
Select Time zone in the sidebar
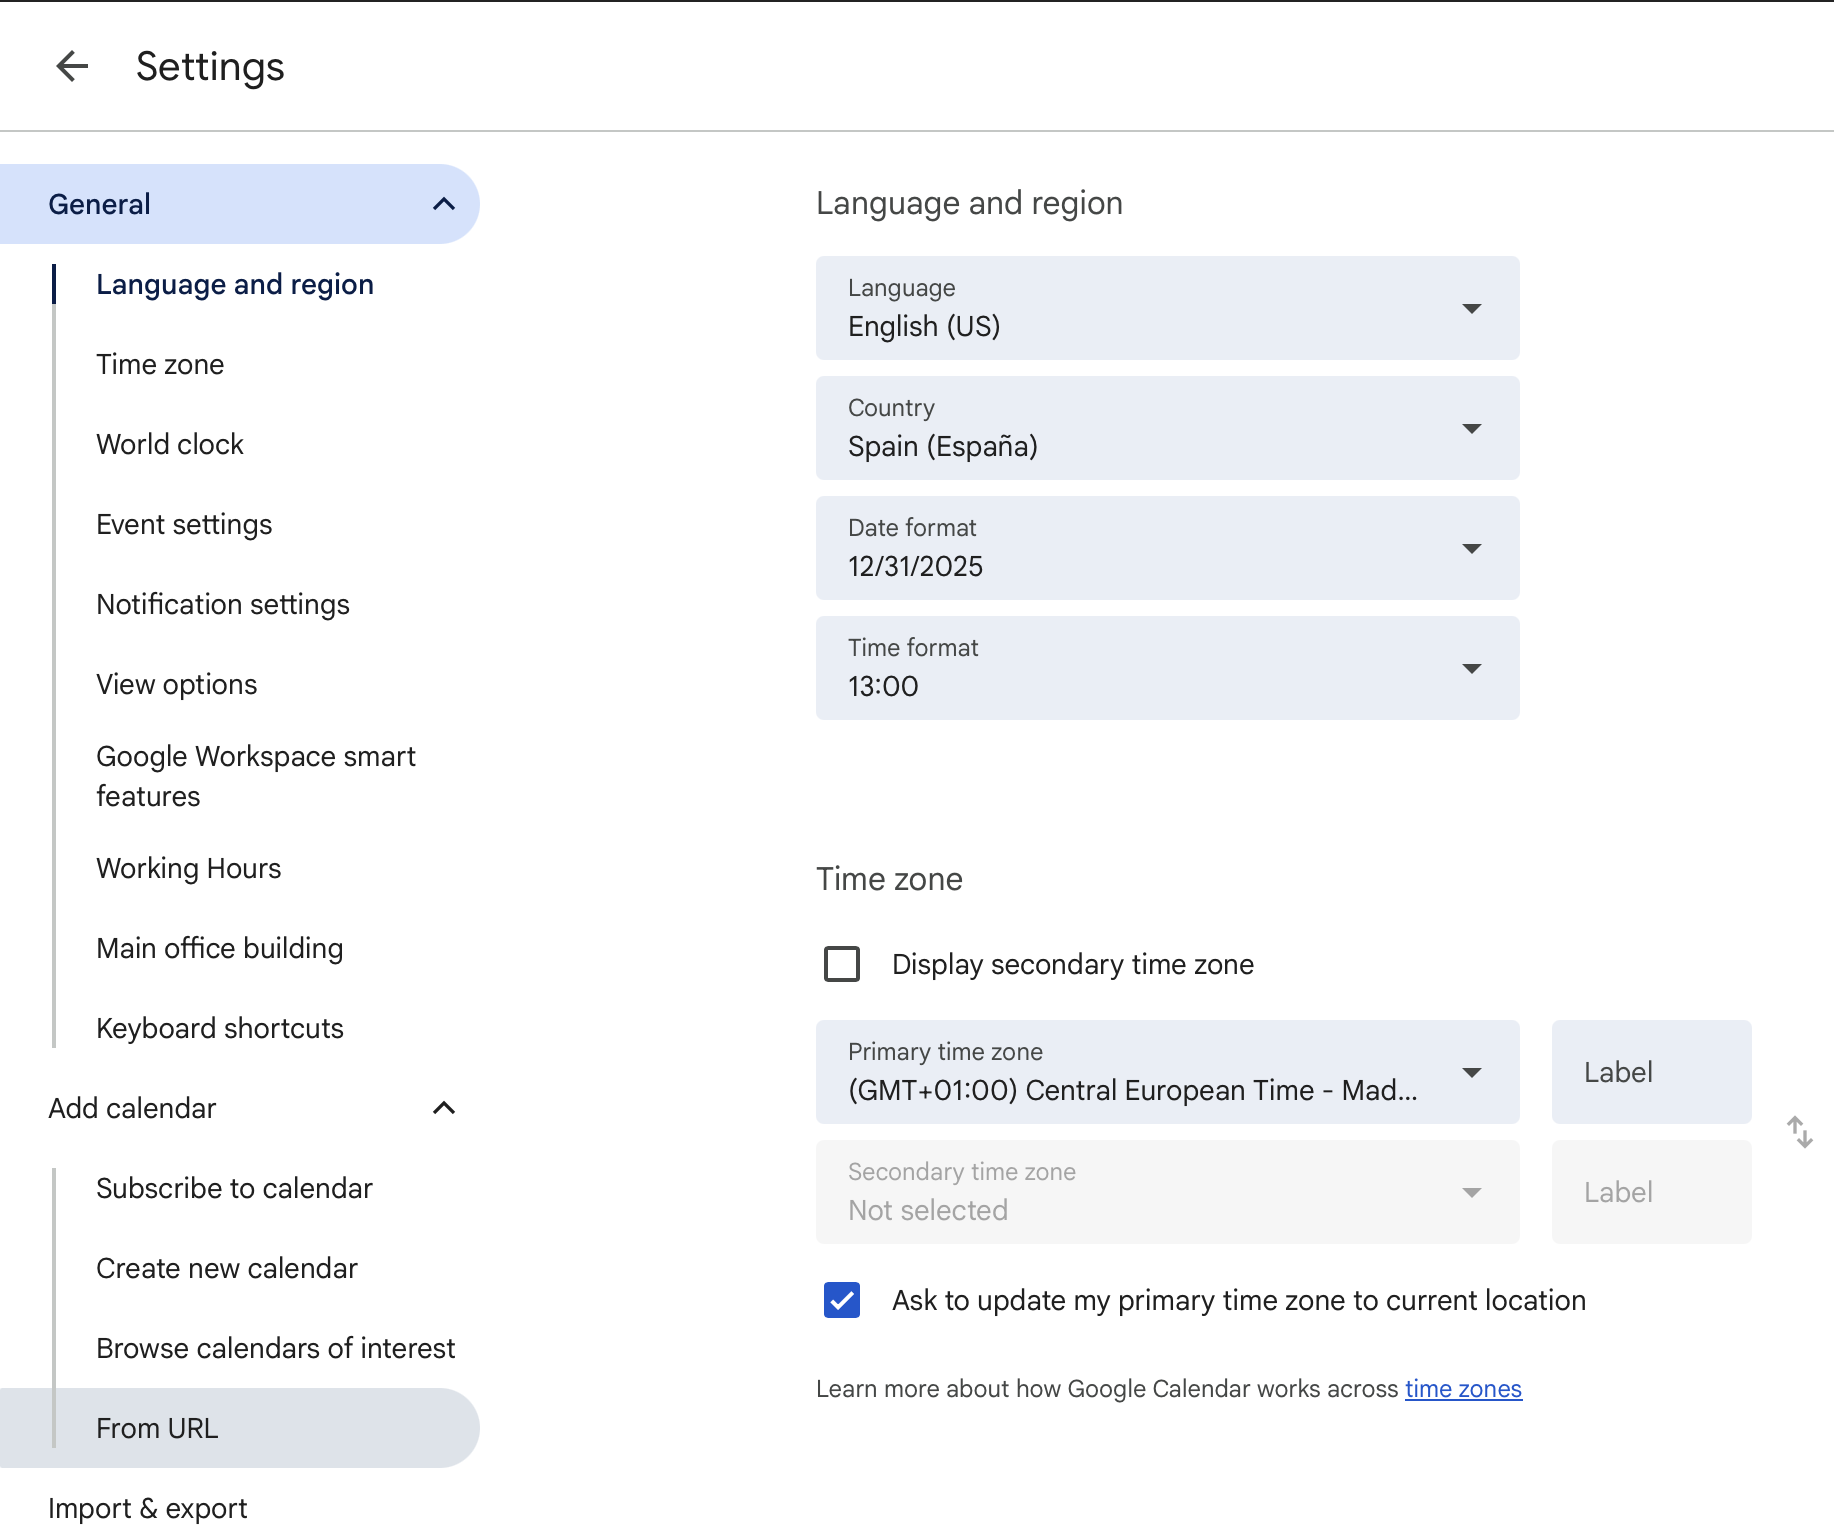[160, 364]
